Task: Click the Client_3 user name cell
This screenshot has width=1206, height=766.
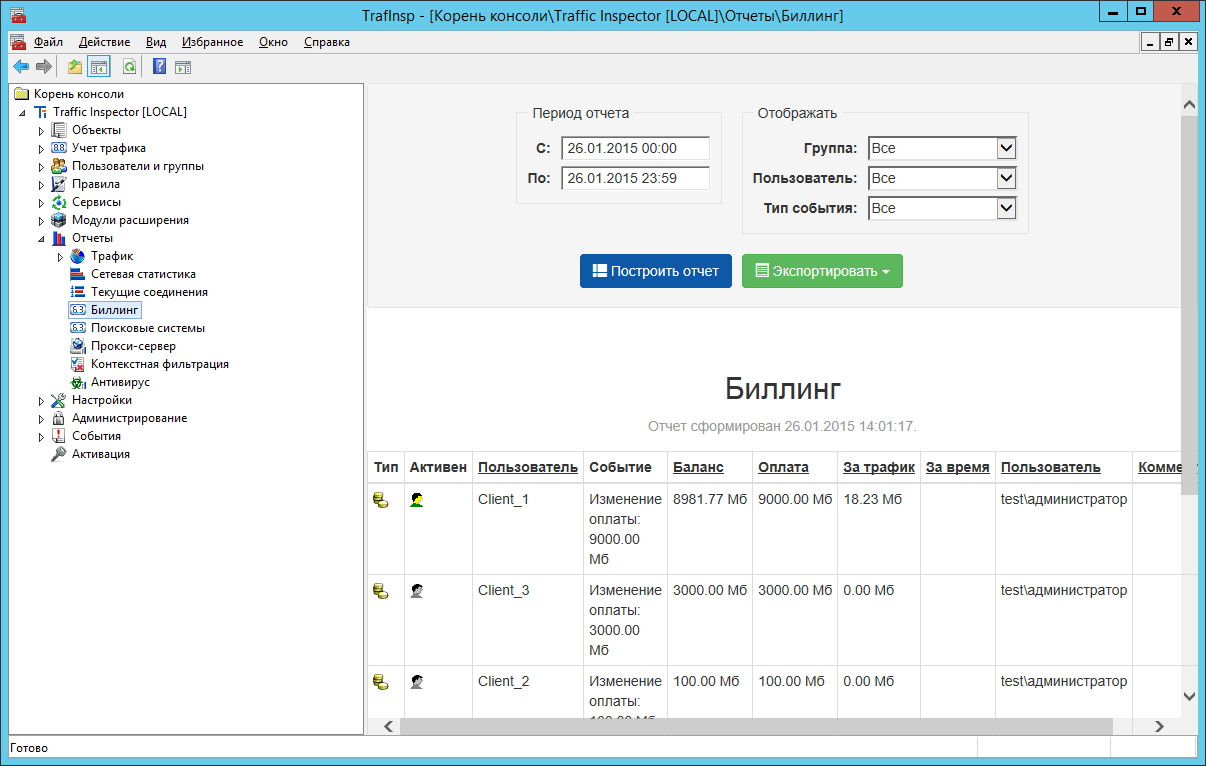Action: coord(504,590)
